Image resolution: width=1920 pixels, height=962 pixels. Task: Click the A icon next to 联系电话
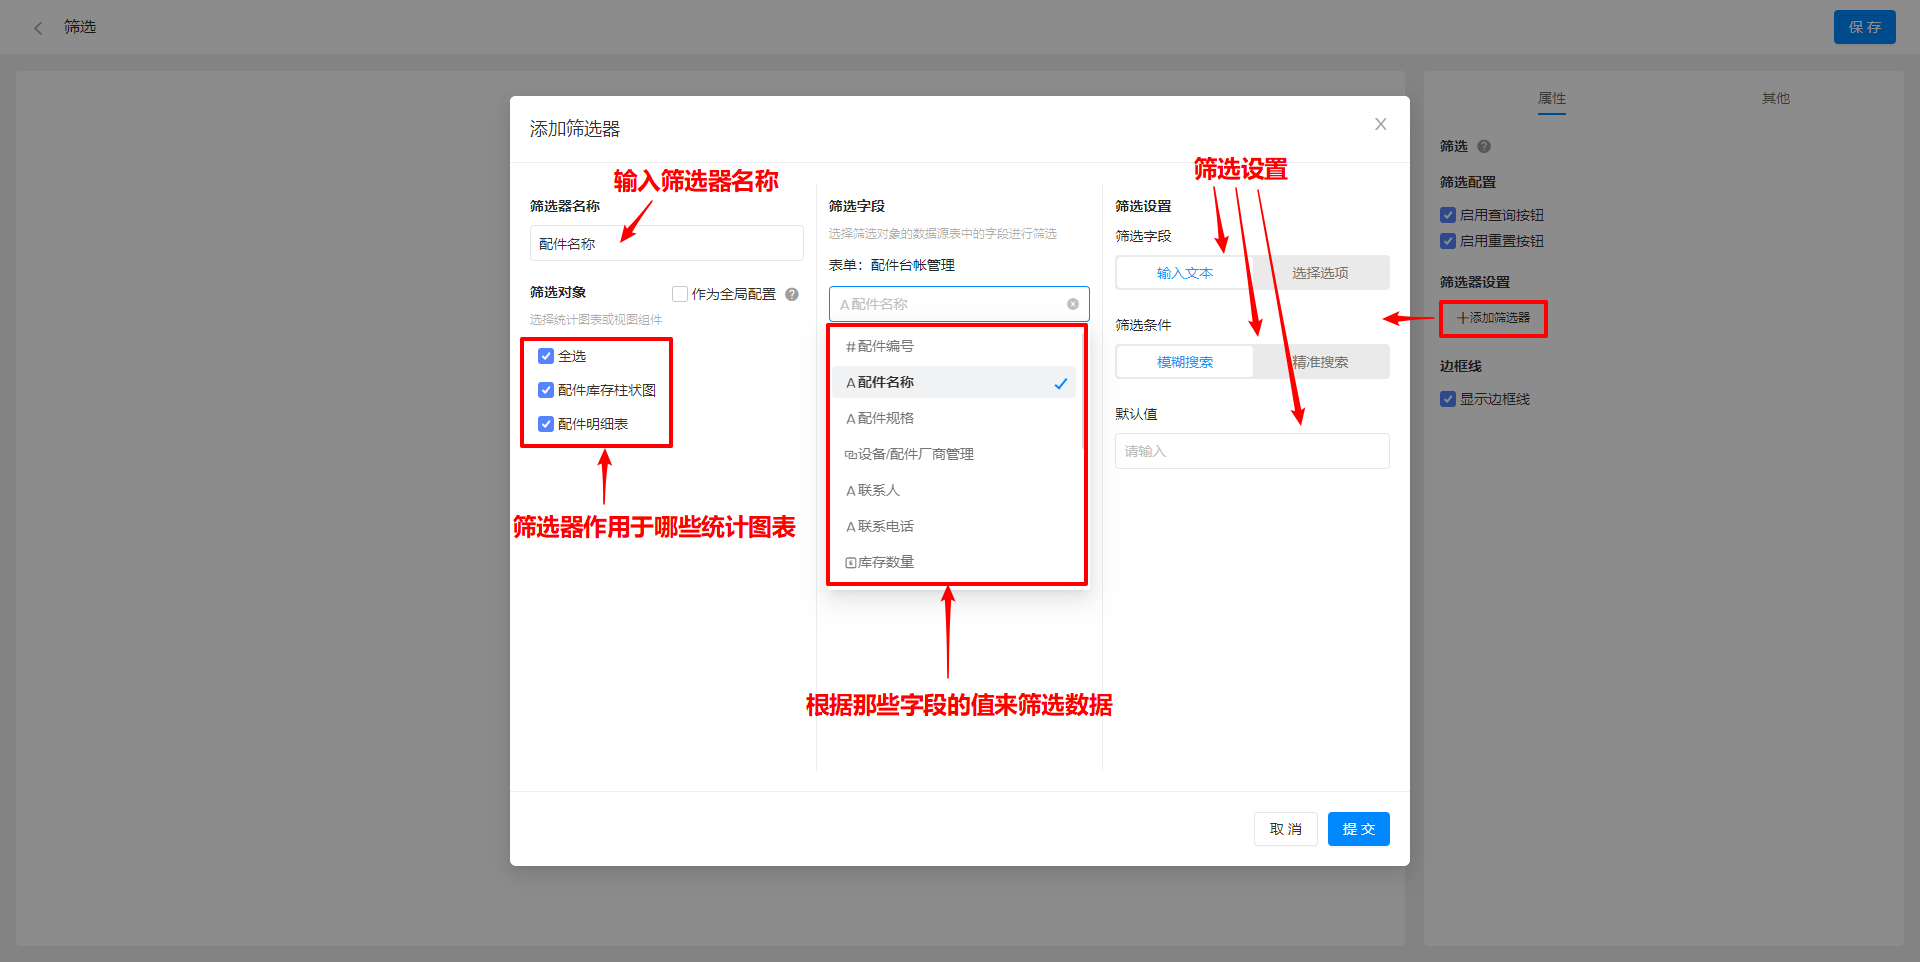[848, 525]
